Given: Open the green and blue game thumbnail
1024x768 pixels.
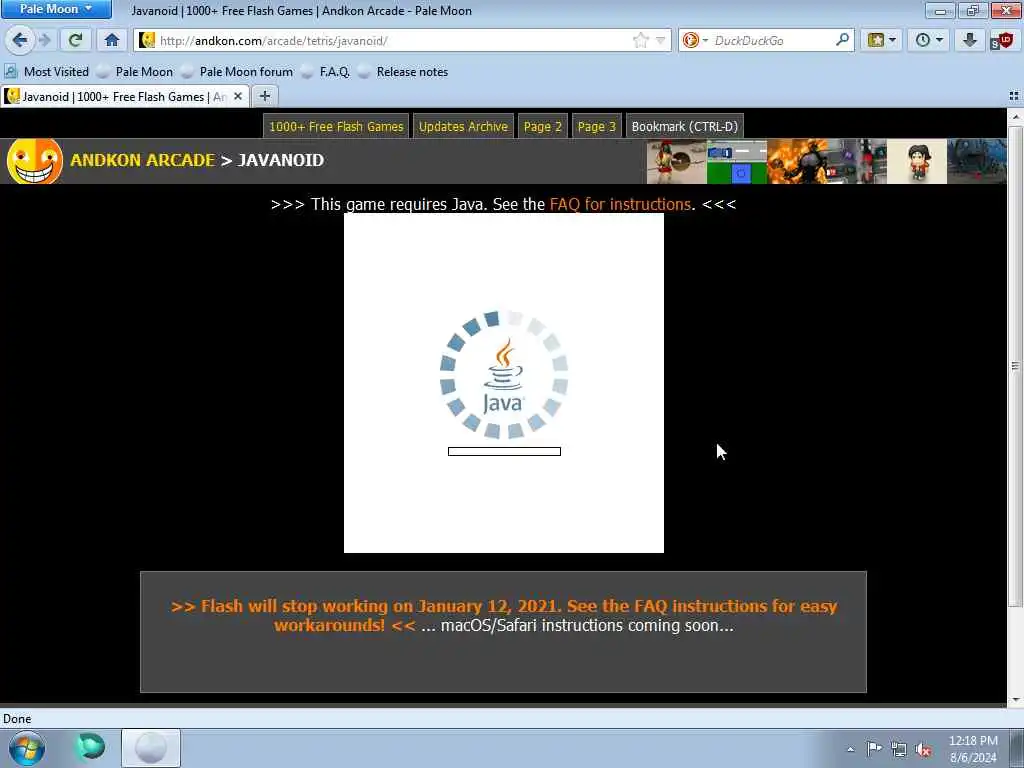Looking at the screenshot, I should (737, 161).
